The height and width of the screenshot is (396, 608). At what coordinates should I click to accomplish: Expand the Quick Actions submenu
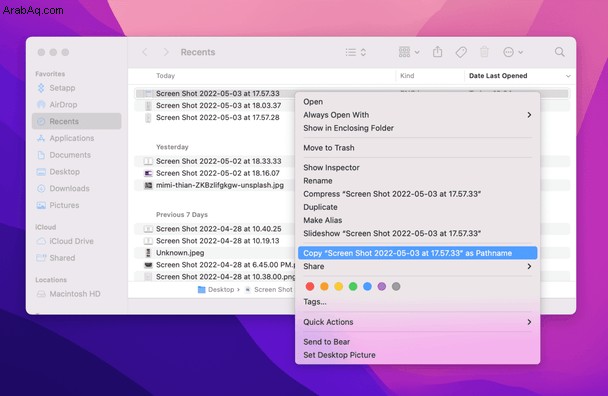click(418, 322)
